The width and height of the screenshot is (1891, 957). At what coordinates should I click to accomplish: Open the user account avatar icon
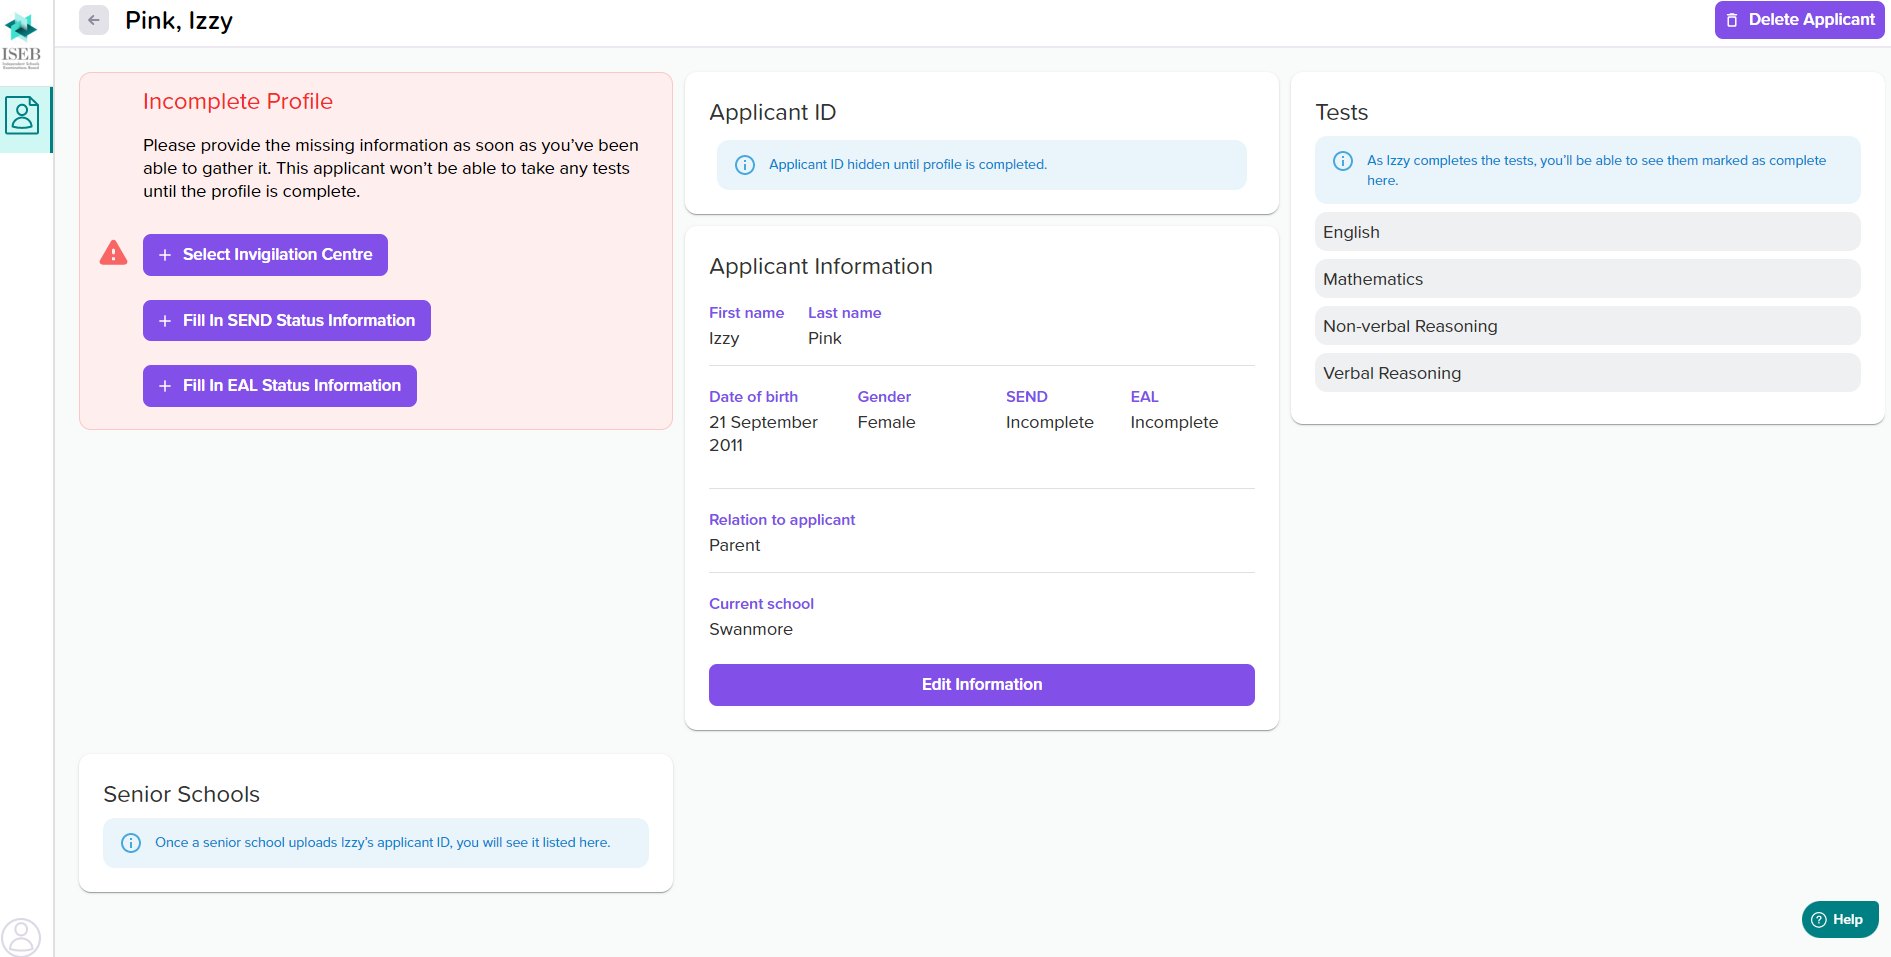click(x=21, y=937)
